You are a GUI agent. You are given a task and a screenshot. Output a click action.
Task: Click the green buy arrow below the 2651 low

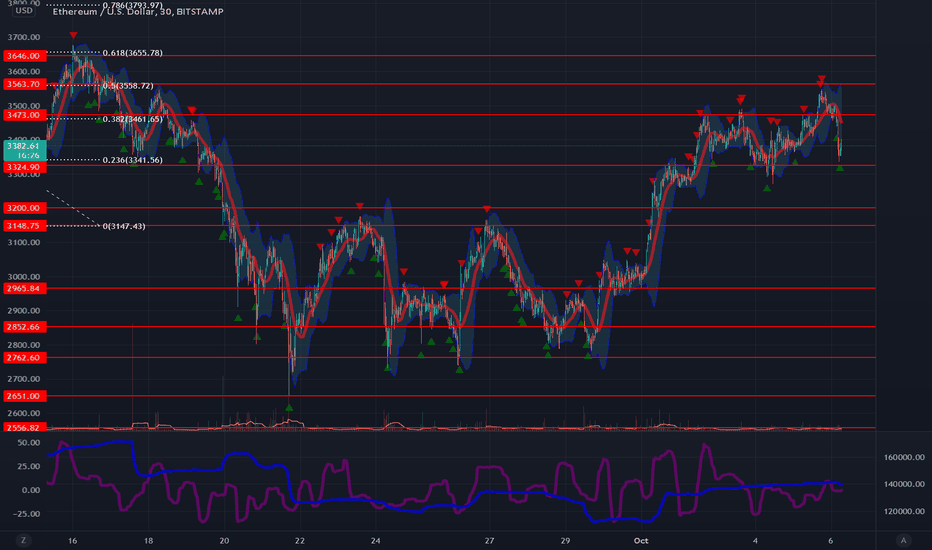(289, 407)
